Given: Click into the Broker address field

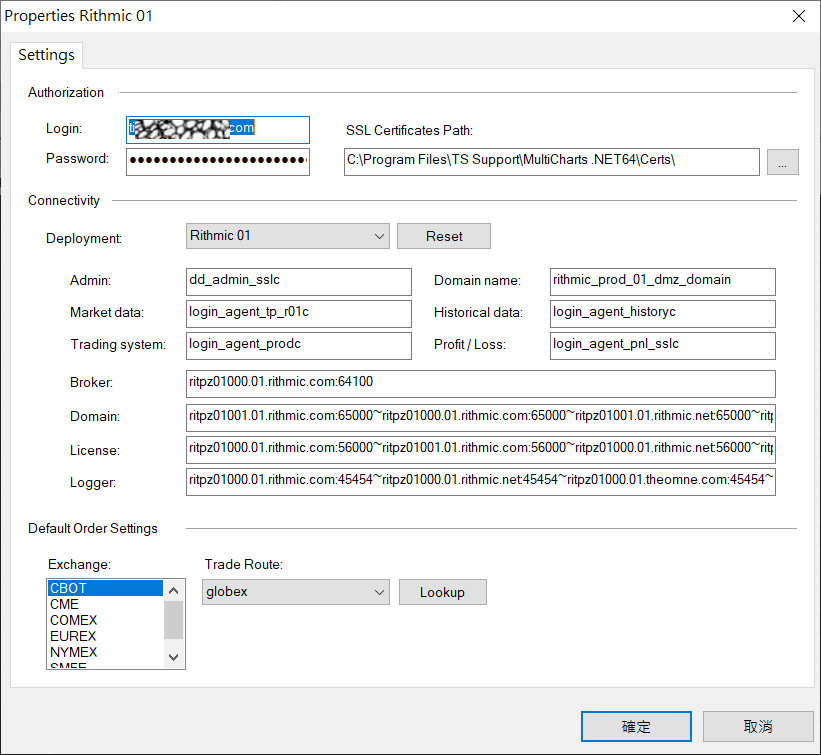Looking at the screenshot, I should (481, 384).
